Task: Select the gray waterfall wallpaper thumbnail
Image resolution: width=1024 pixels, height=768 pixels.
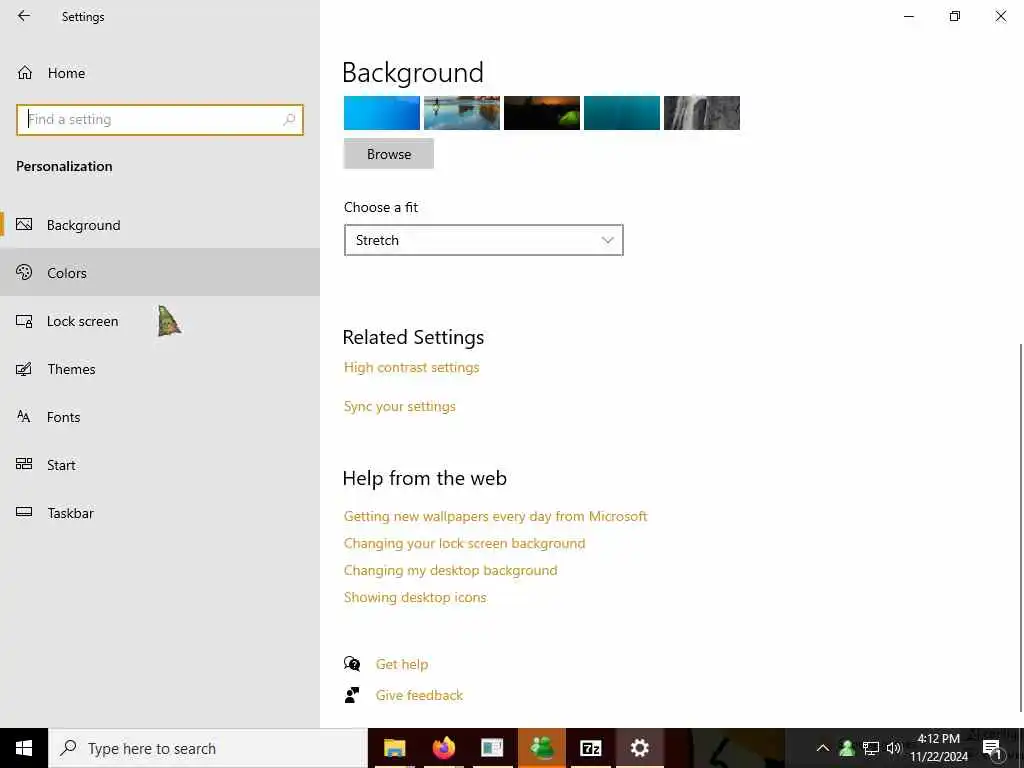Action: click(702, 113)
